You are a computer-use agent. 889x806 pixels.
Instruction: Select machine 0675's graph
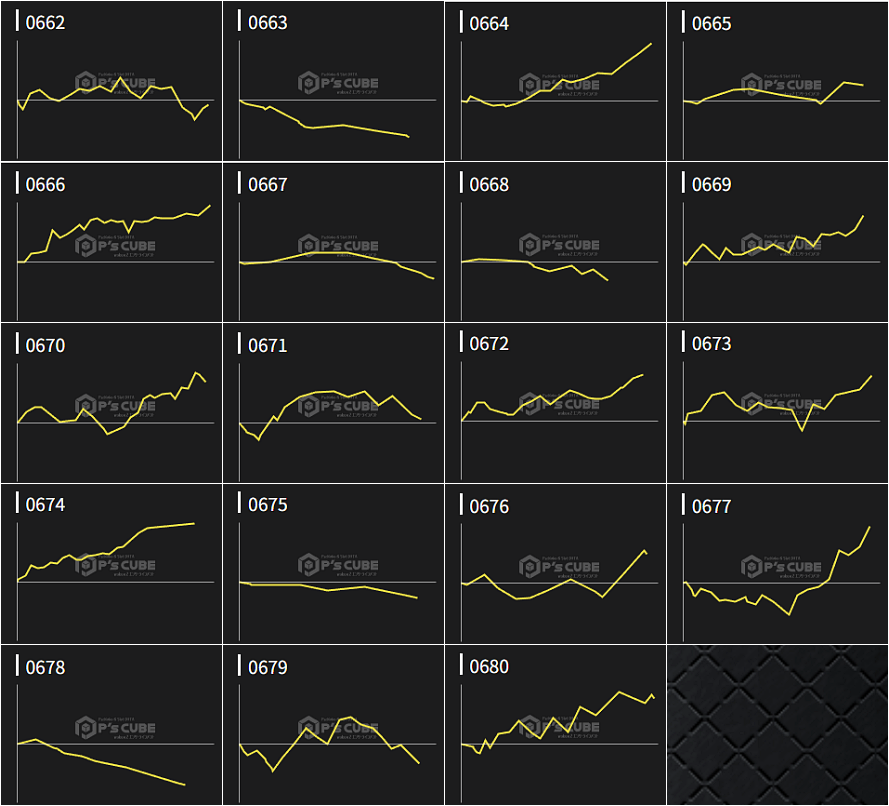333,564
